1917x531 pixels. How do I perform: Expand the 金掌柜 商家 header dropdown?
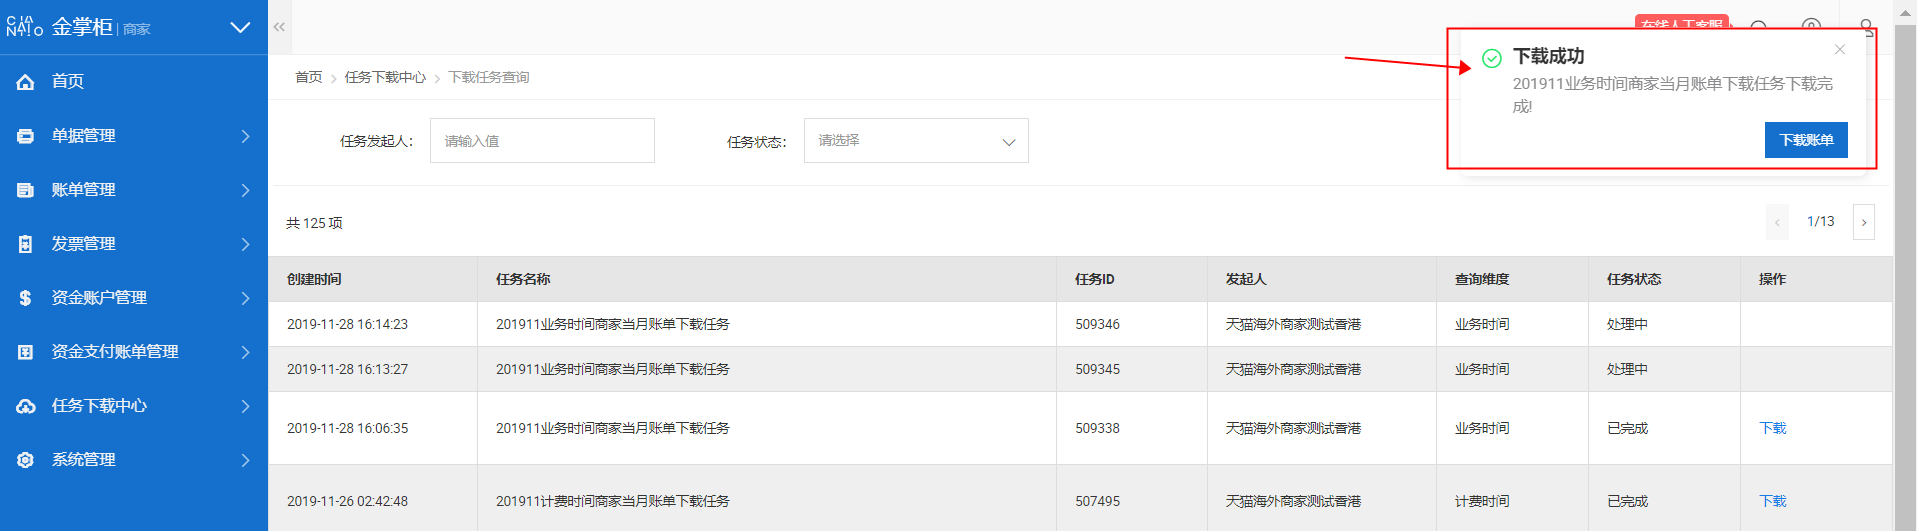click(x=240, y=27)
